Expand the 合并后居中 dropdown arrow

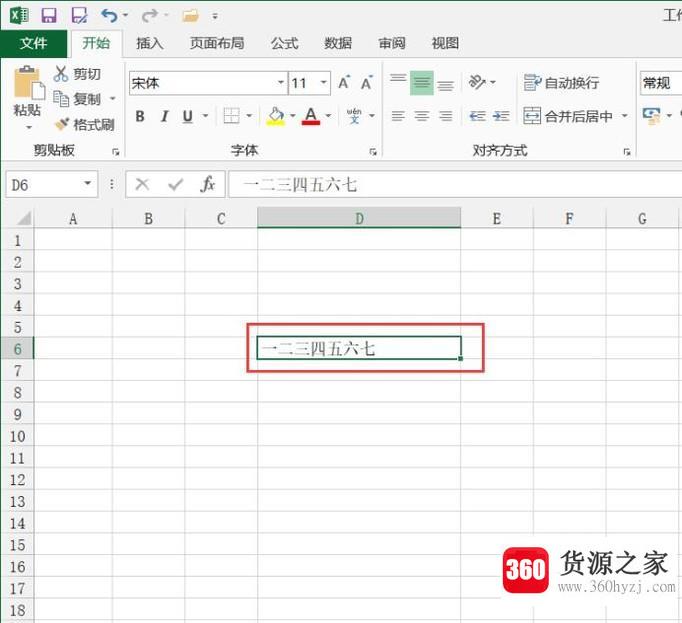pos(625,116)
